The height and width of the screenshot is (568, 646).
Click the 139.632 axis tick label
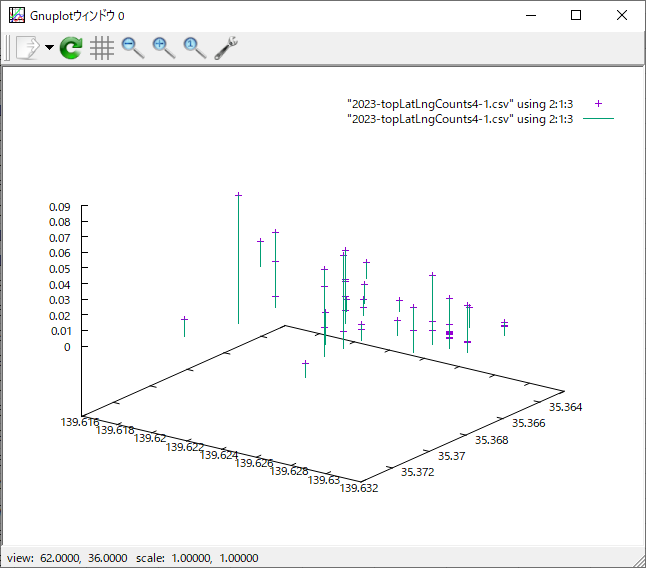pos(359,488)
